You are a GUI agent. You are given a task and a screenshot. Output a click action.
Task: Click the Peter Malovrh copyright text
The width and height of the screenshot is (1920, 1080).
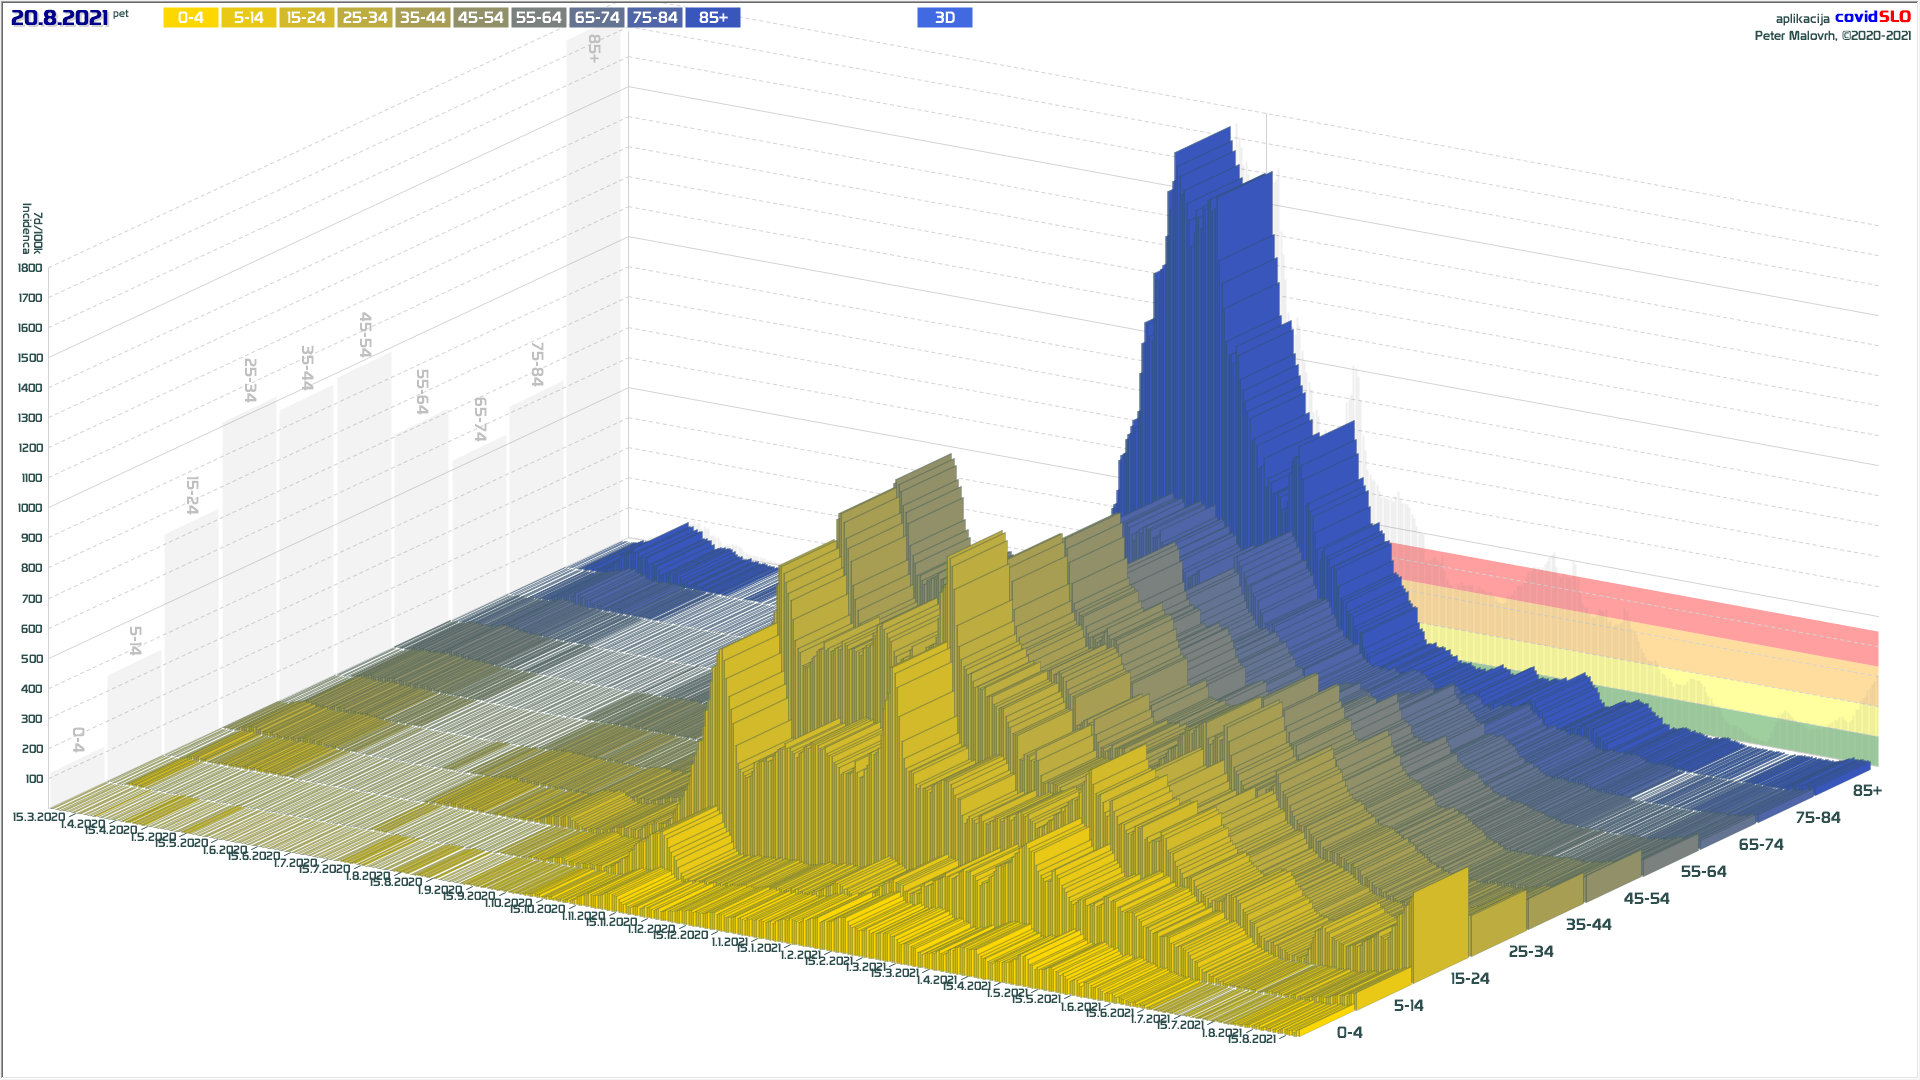(x=1832, y=36)
